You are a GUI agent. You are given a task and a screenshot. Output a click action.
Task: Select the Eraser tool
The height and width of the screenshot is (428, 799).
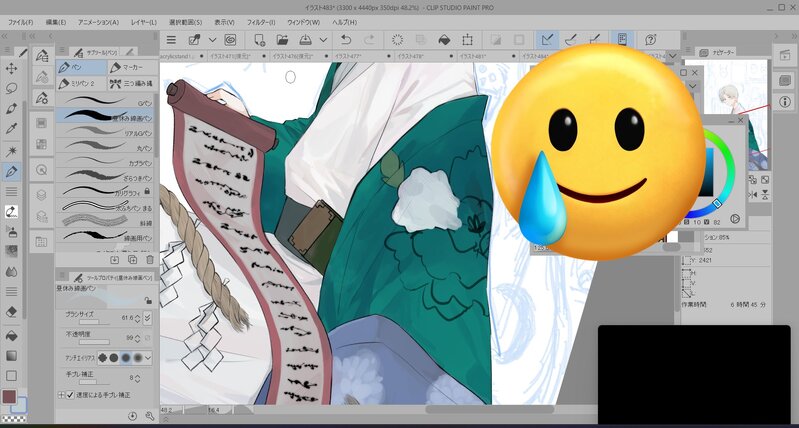[12, 311]
